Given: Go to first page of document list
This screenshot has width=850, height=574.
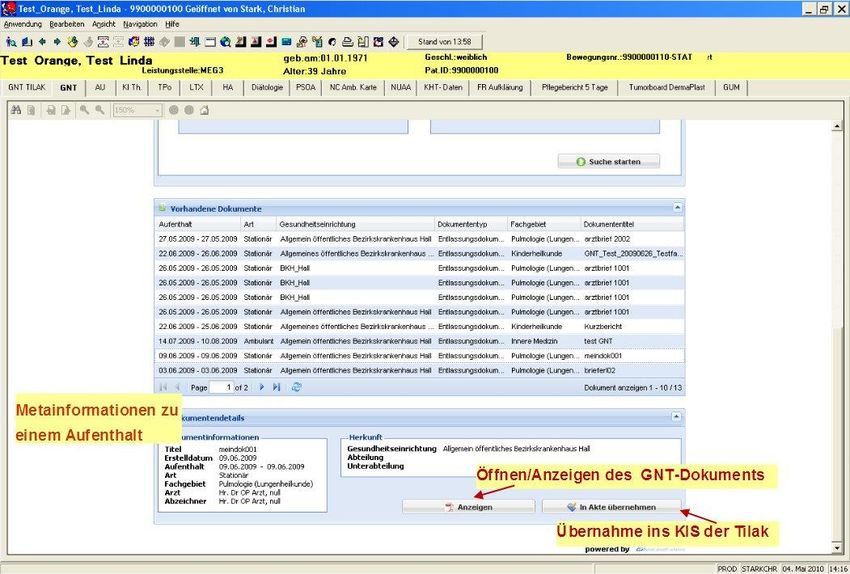Looking at the screenshot, I should click(x=163, y=388).
